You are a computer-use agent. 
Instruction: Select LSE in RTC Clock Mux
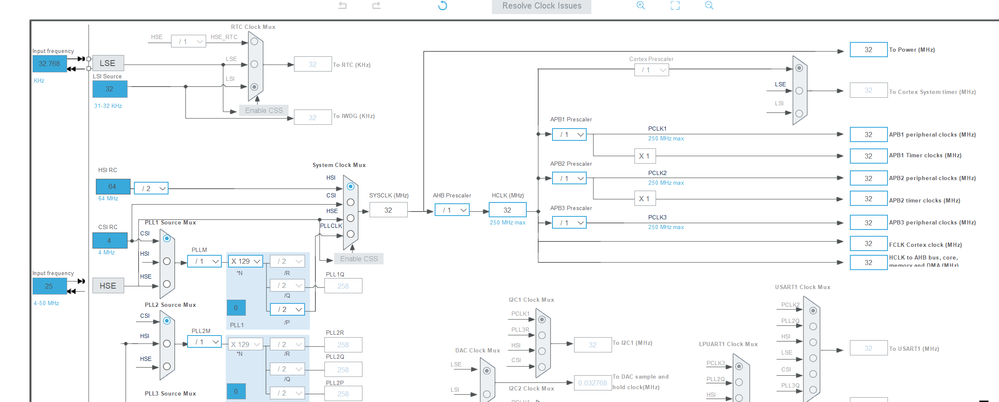tap(254, 64)
